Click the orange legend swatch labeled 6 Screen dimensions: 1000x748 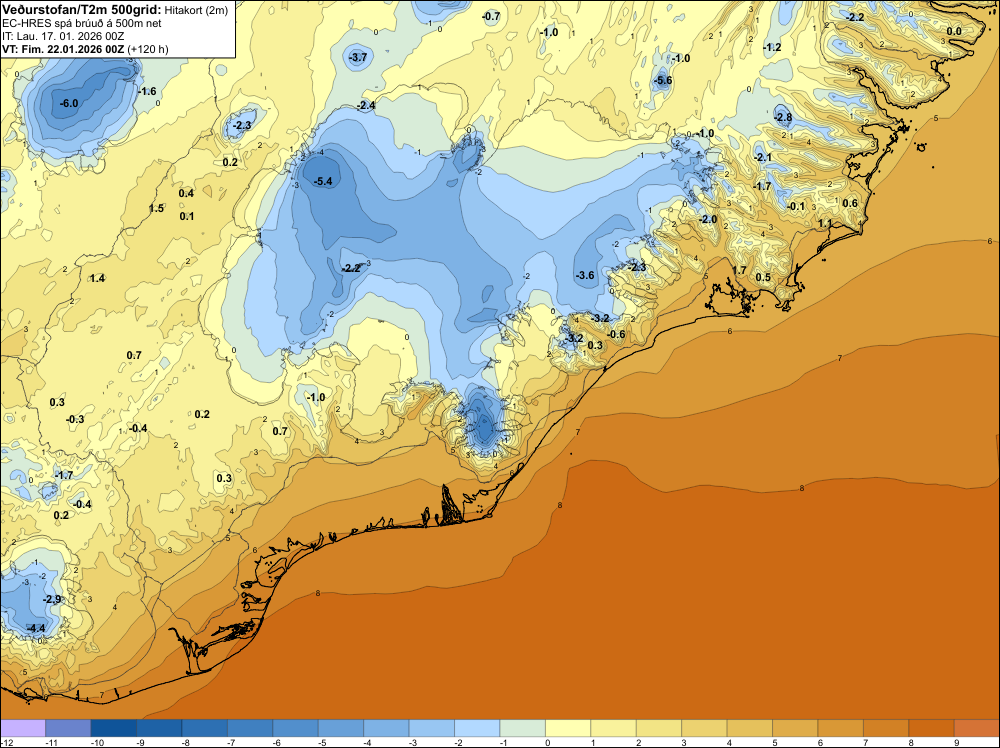point(841,728)
